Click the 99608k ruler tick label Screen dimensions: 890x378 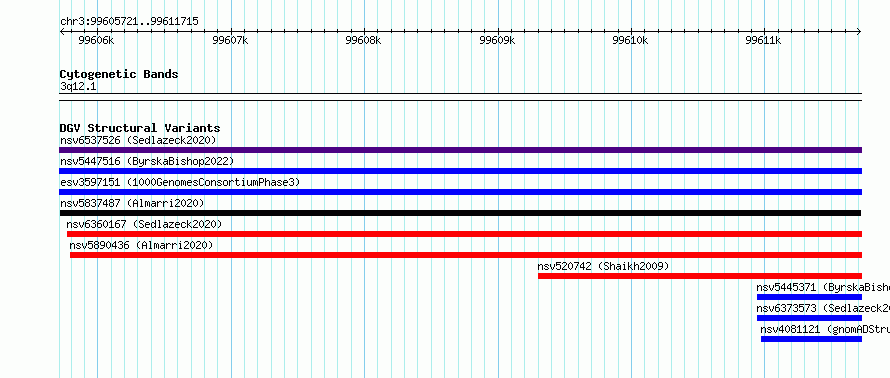pos(363,40)
